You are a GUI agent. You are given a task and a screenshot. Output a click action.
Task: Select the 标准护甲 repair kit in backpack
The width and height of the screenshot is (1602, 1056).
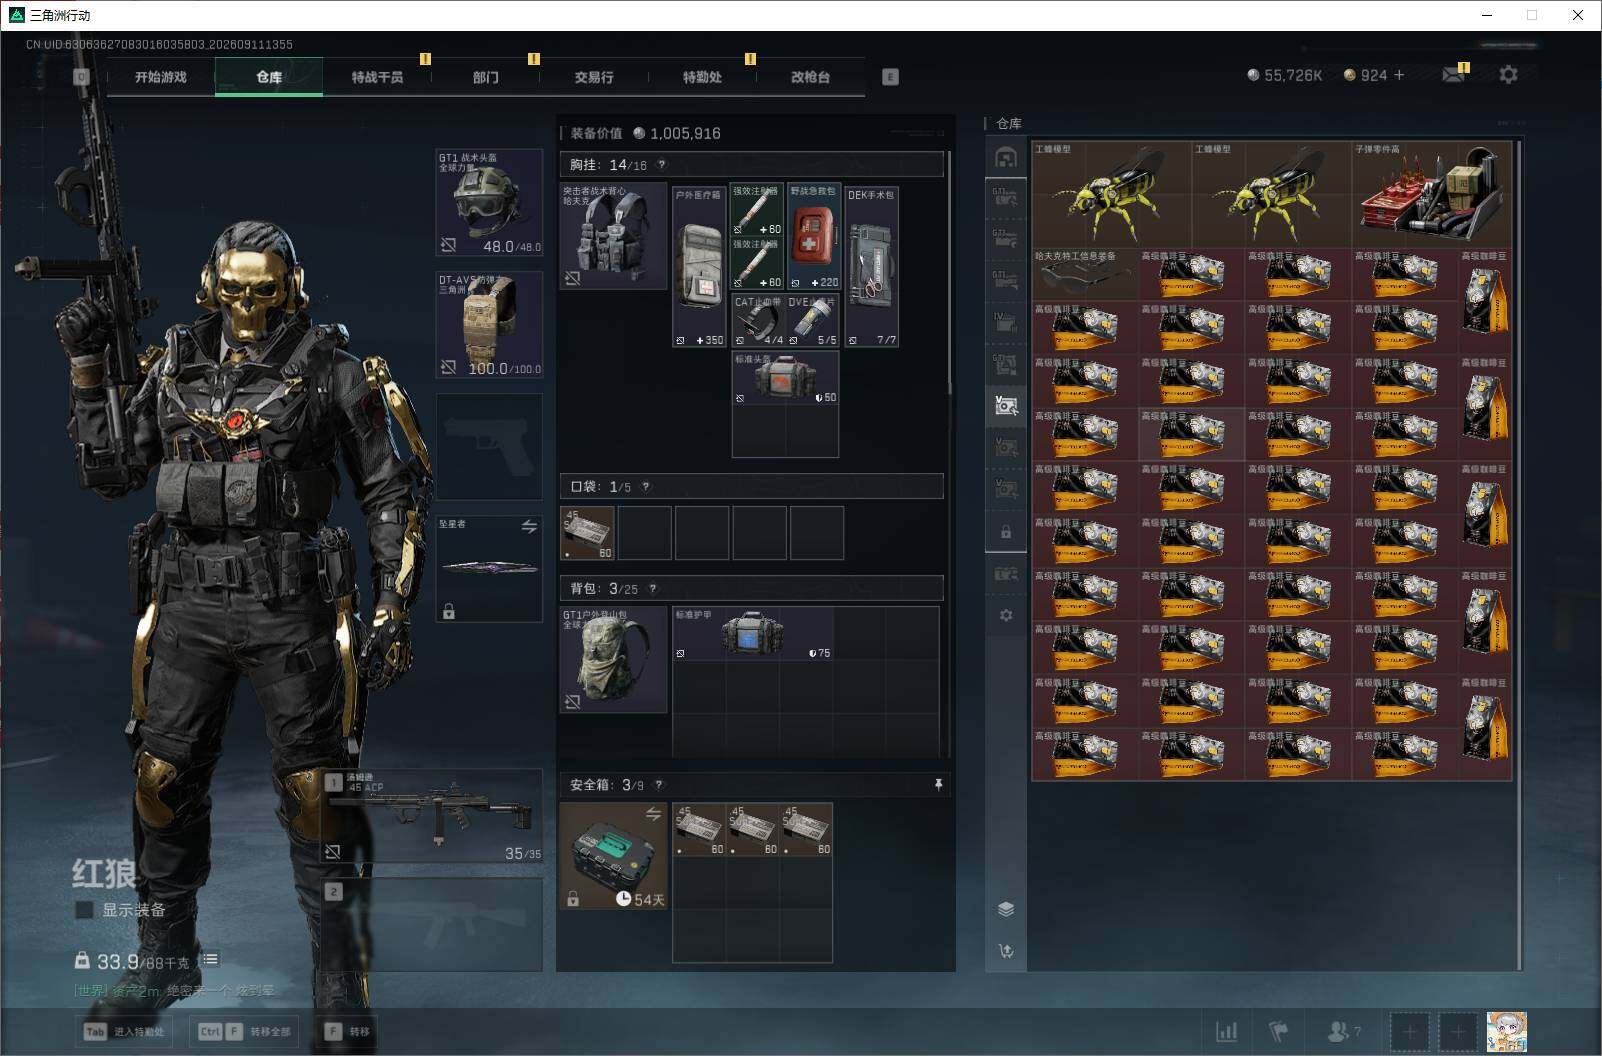point(753,633)
